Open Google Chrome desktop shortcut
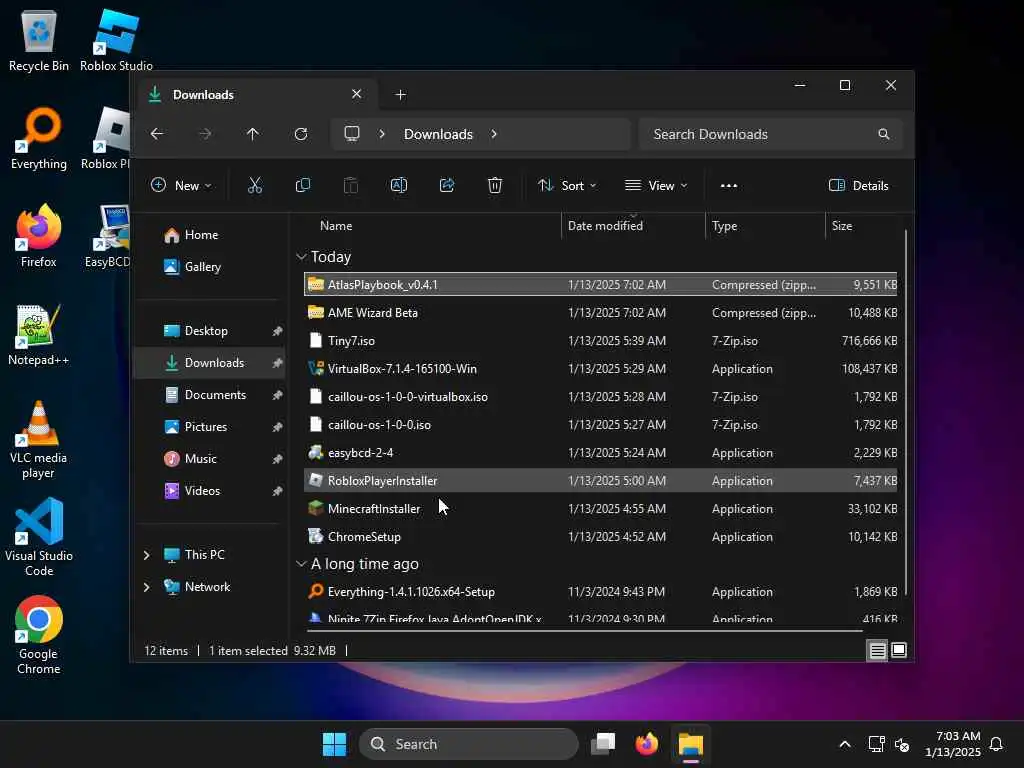The height and width of the screenshot is (768, 1024). tap(39, 635)
